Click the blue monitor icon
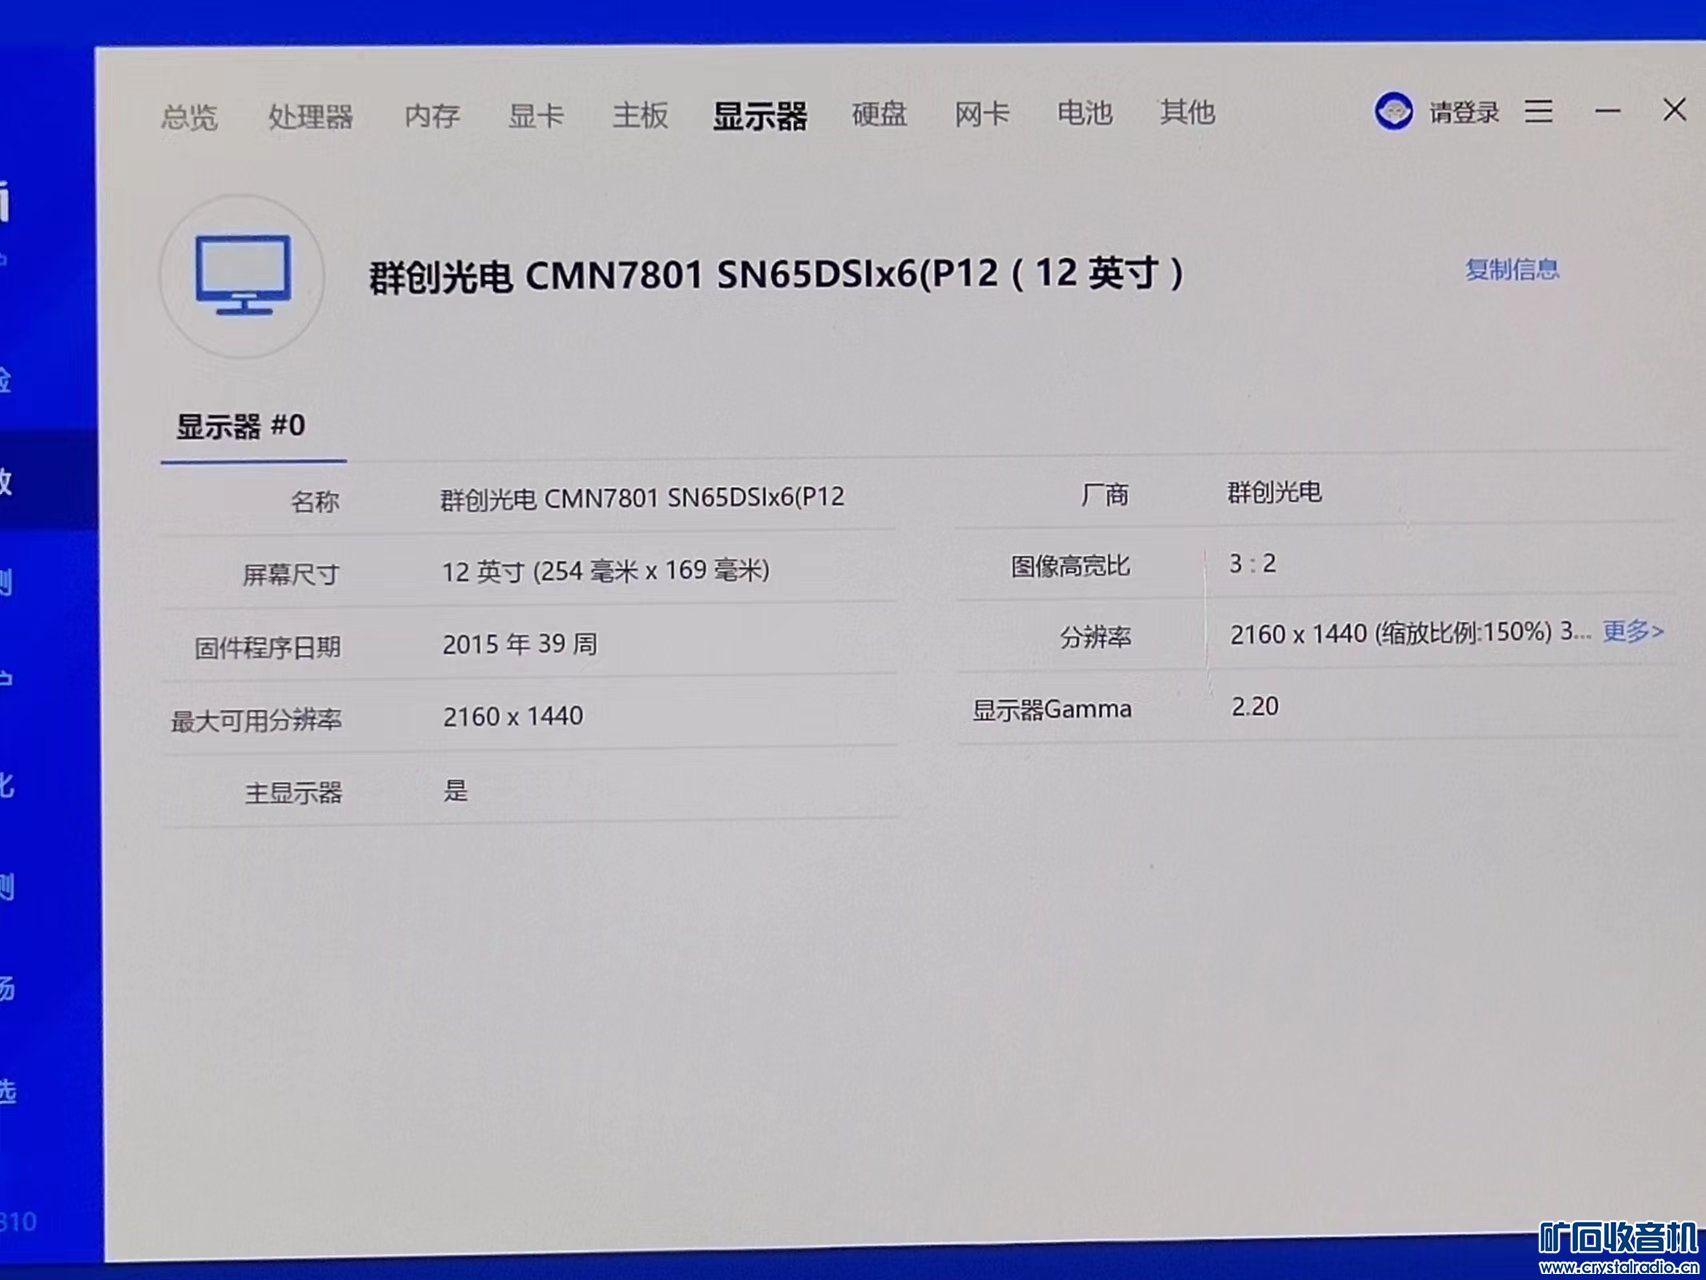Viewport: 1706px width, 1280px height. [x=243, y=275]
